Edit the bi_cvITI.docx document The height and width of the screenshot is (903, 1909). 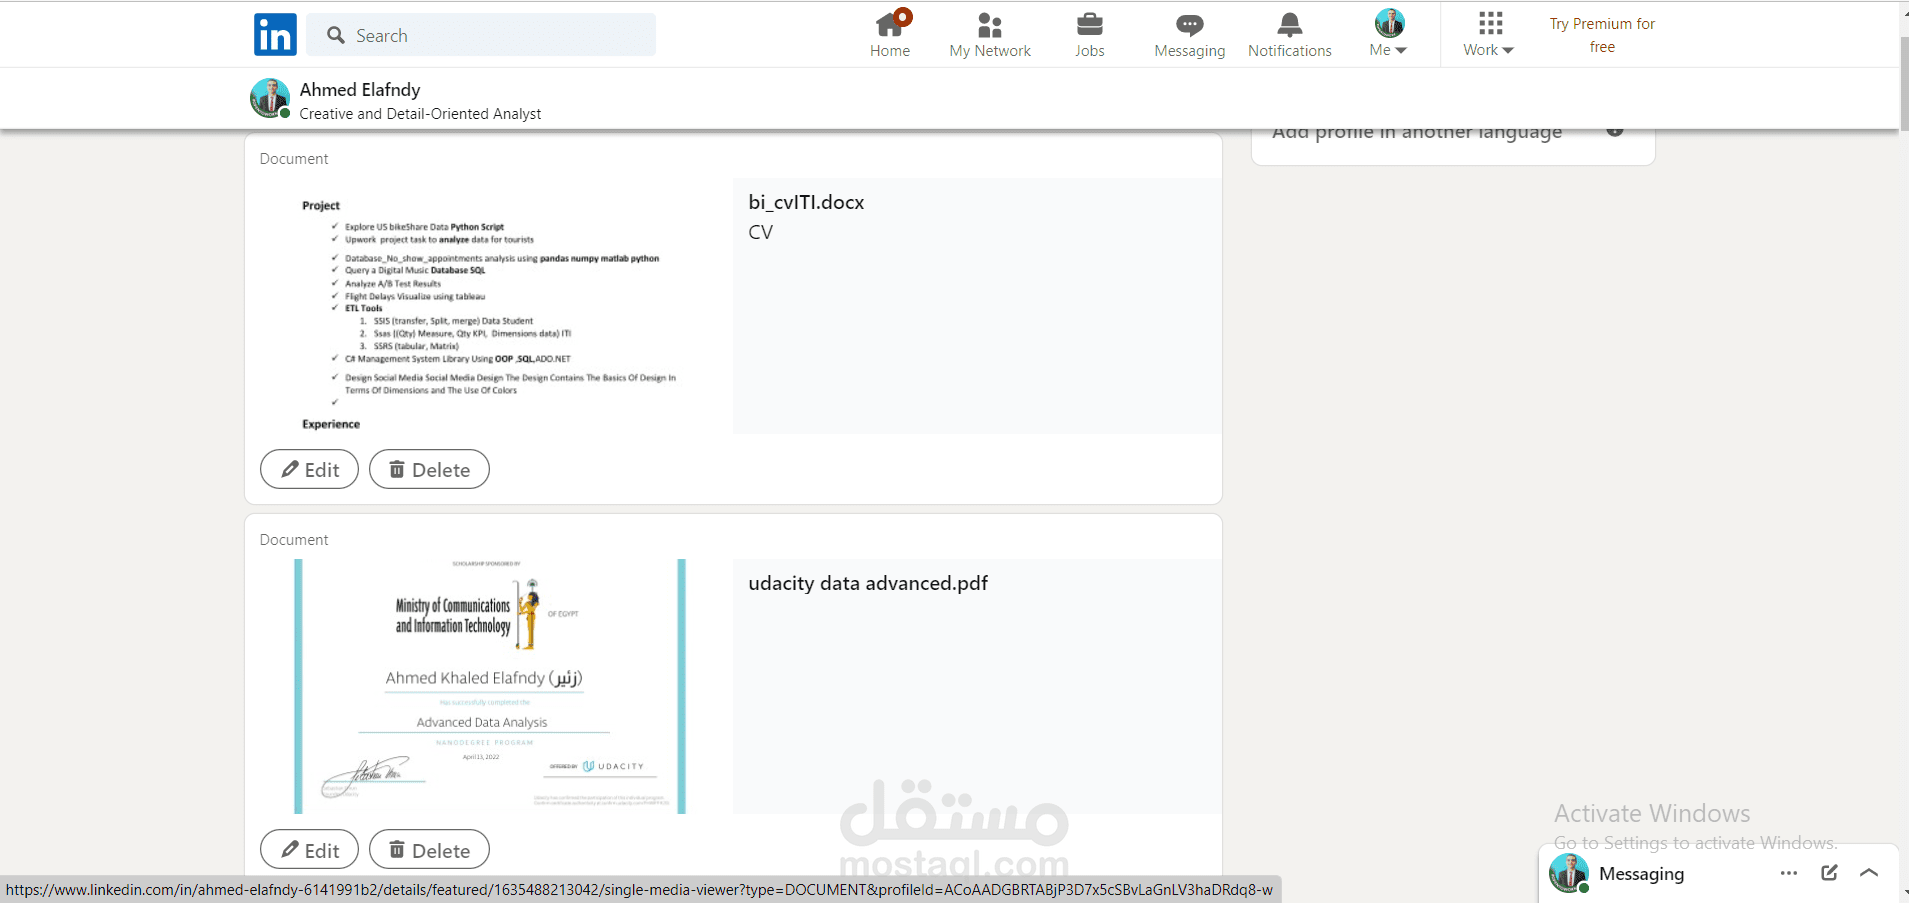coord(309,469)
